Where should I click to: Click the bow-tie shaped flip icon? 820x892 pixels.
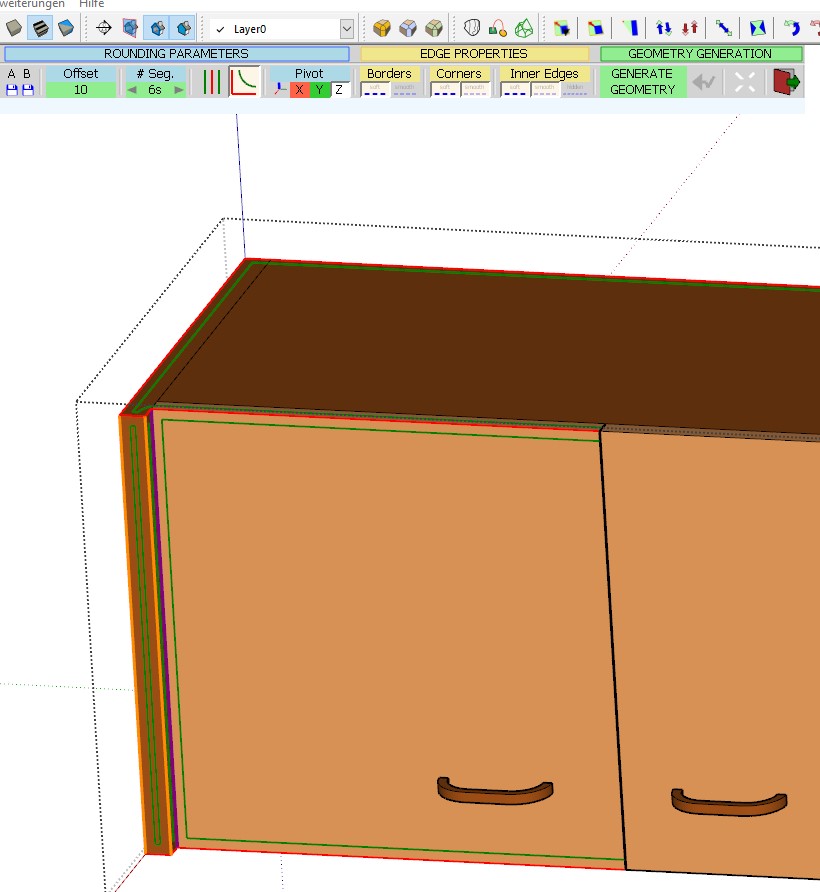[x=758, y=28]
